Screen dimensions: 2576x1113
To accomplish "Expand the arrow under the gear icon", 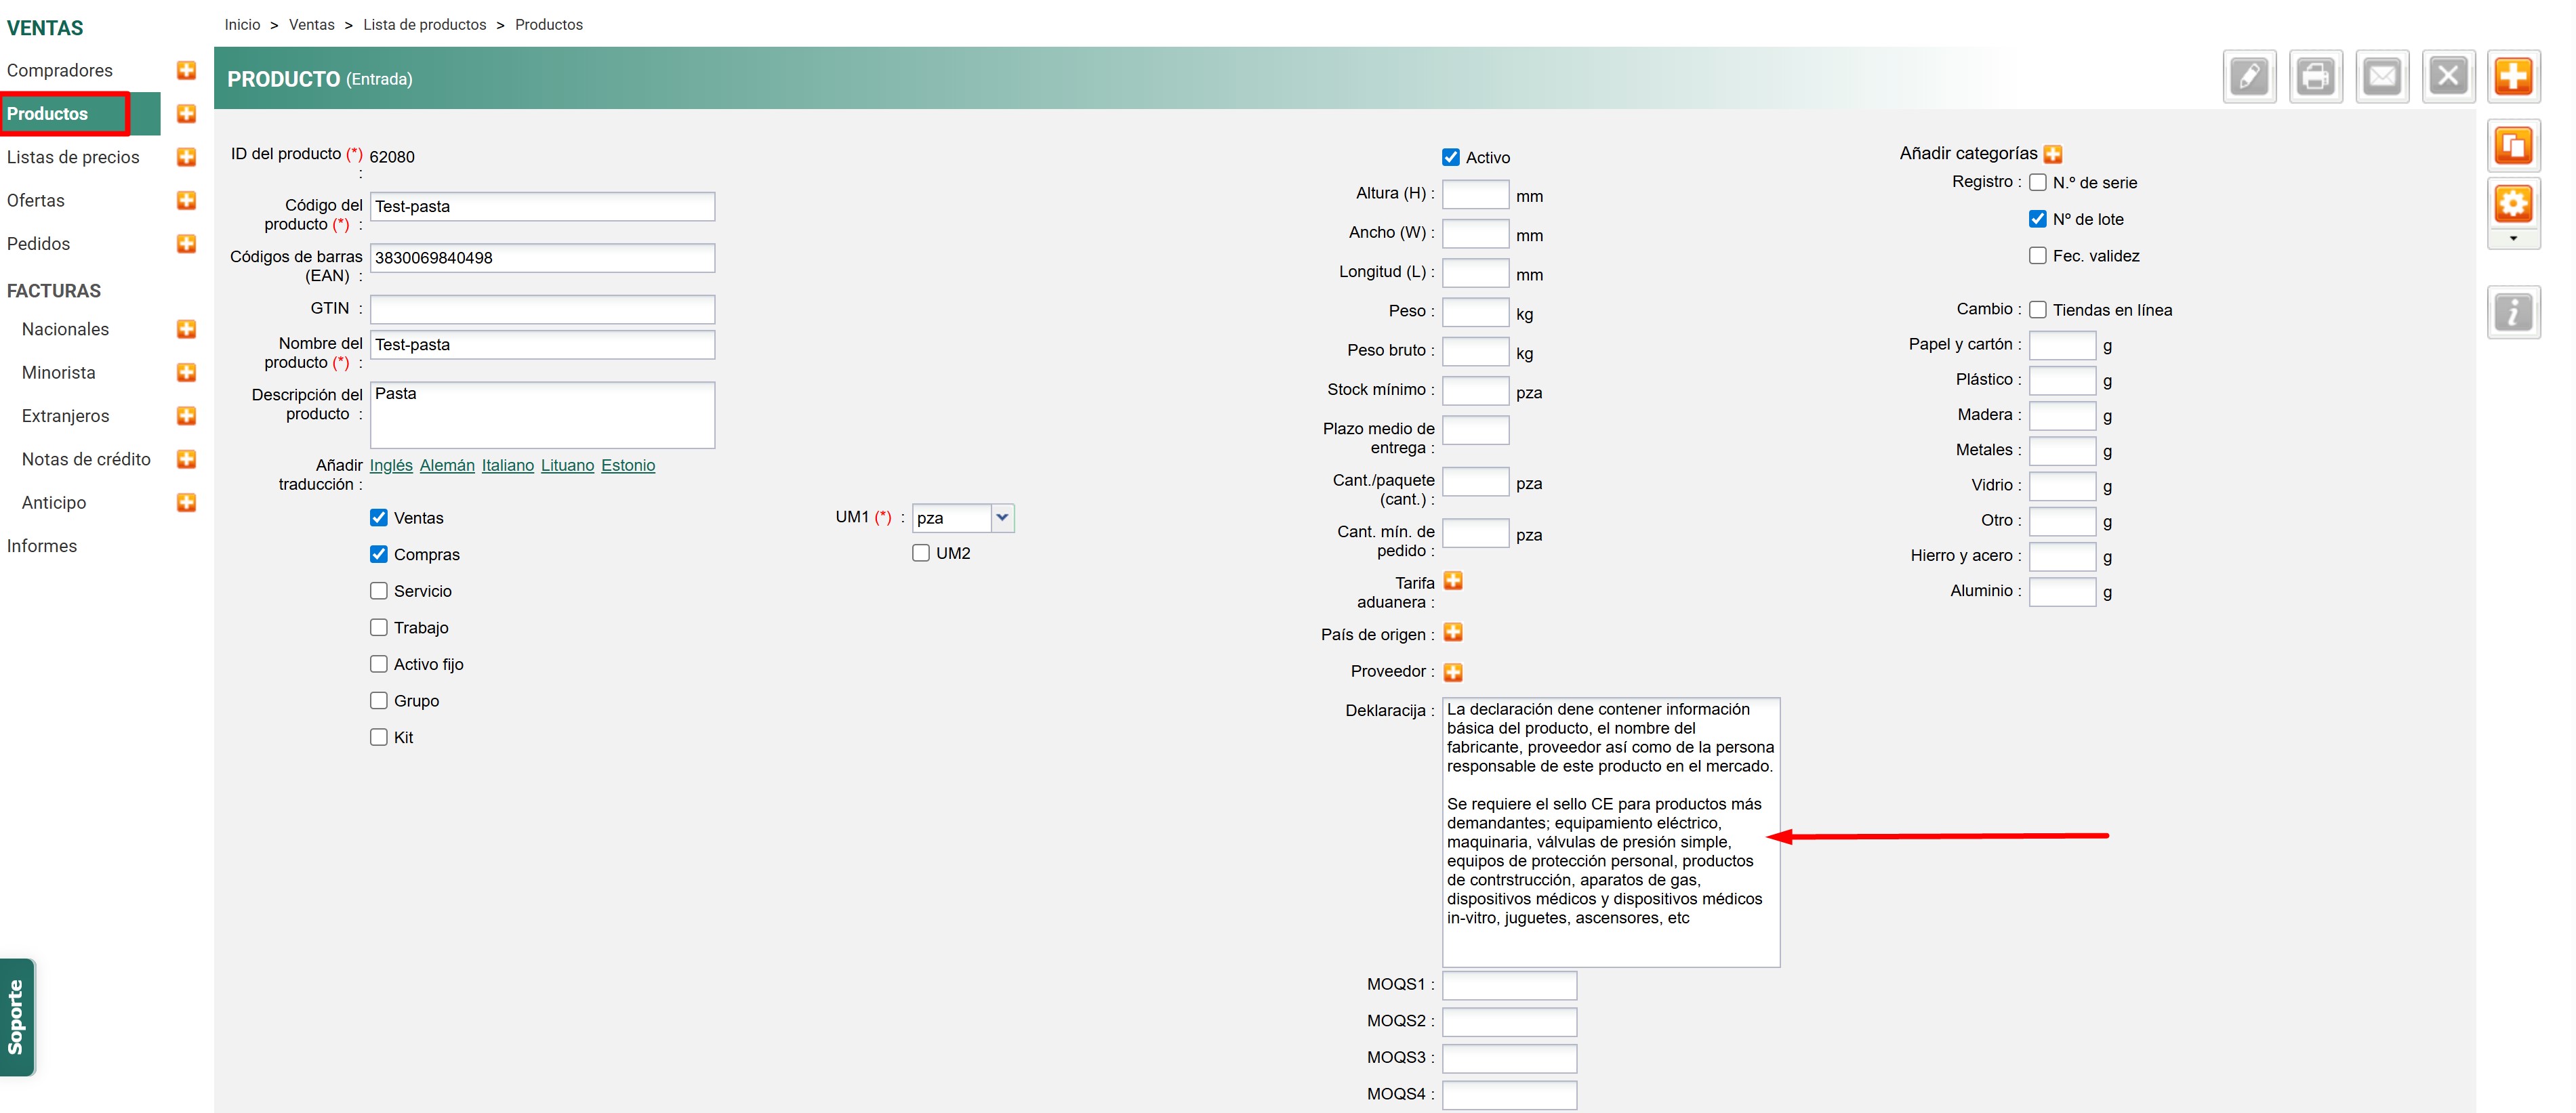I will 2513,239.
